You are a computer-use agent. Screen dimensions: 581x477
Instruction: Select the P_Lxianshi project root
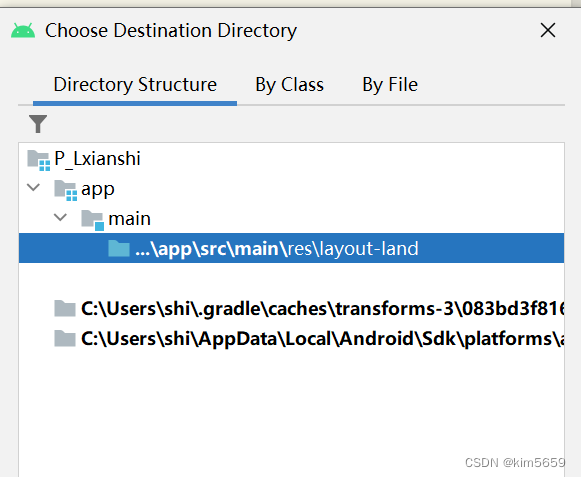tap(291, 159)
